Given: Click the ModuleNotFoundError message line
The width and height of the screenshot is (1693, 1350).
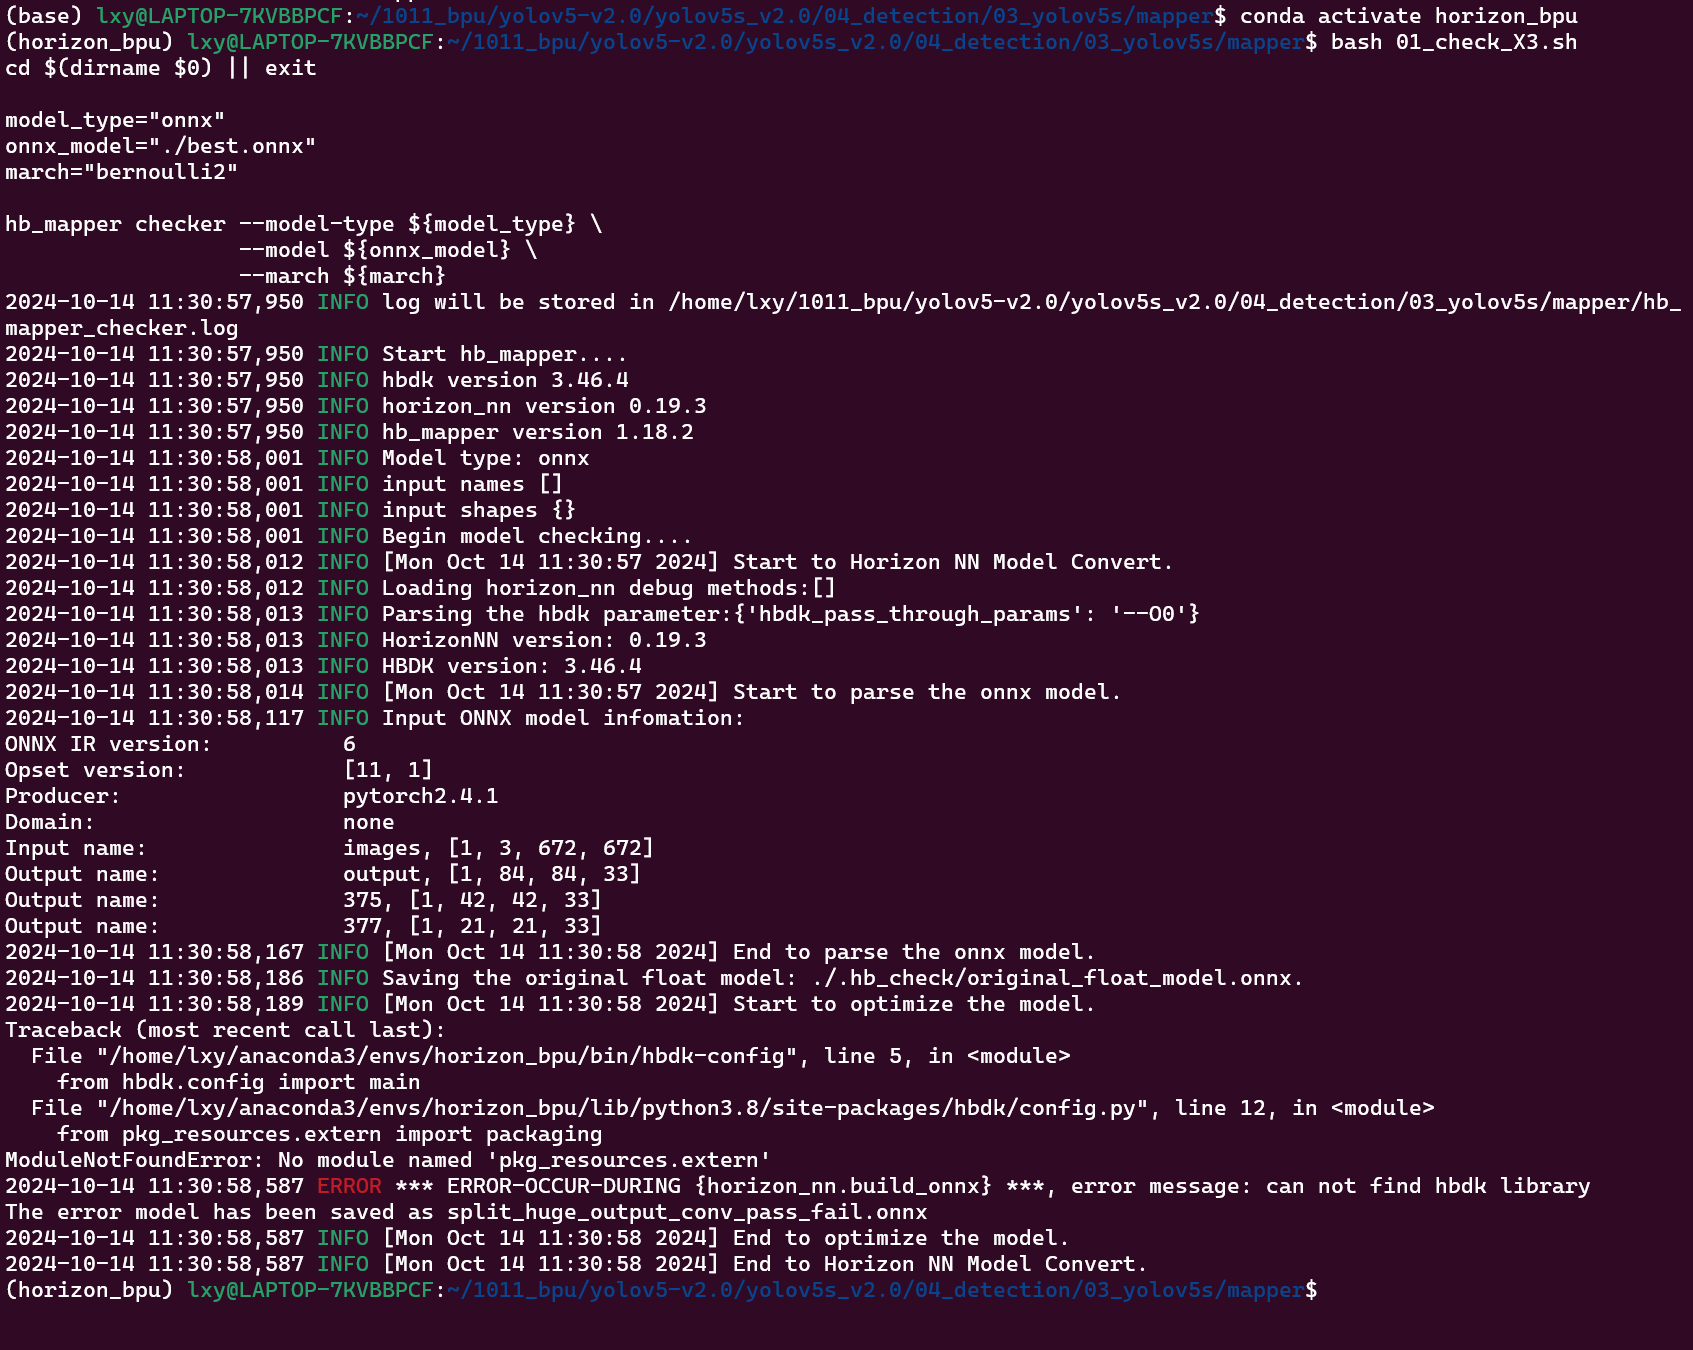Looking at the screenshot, I should tap(388, 1160).
